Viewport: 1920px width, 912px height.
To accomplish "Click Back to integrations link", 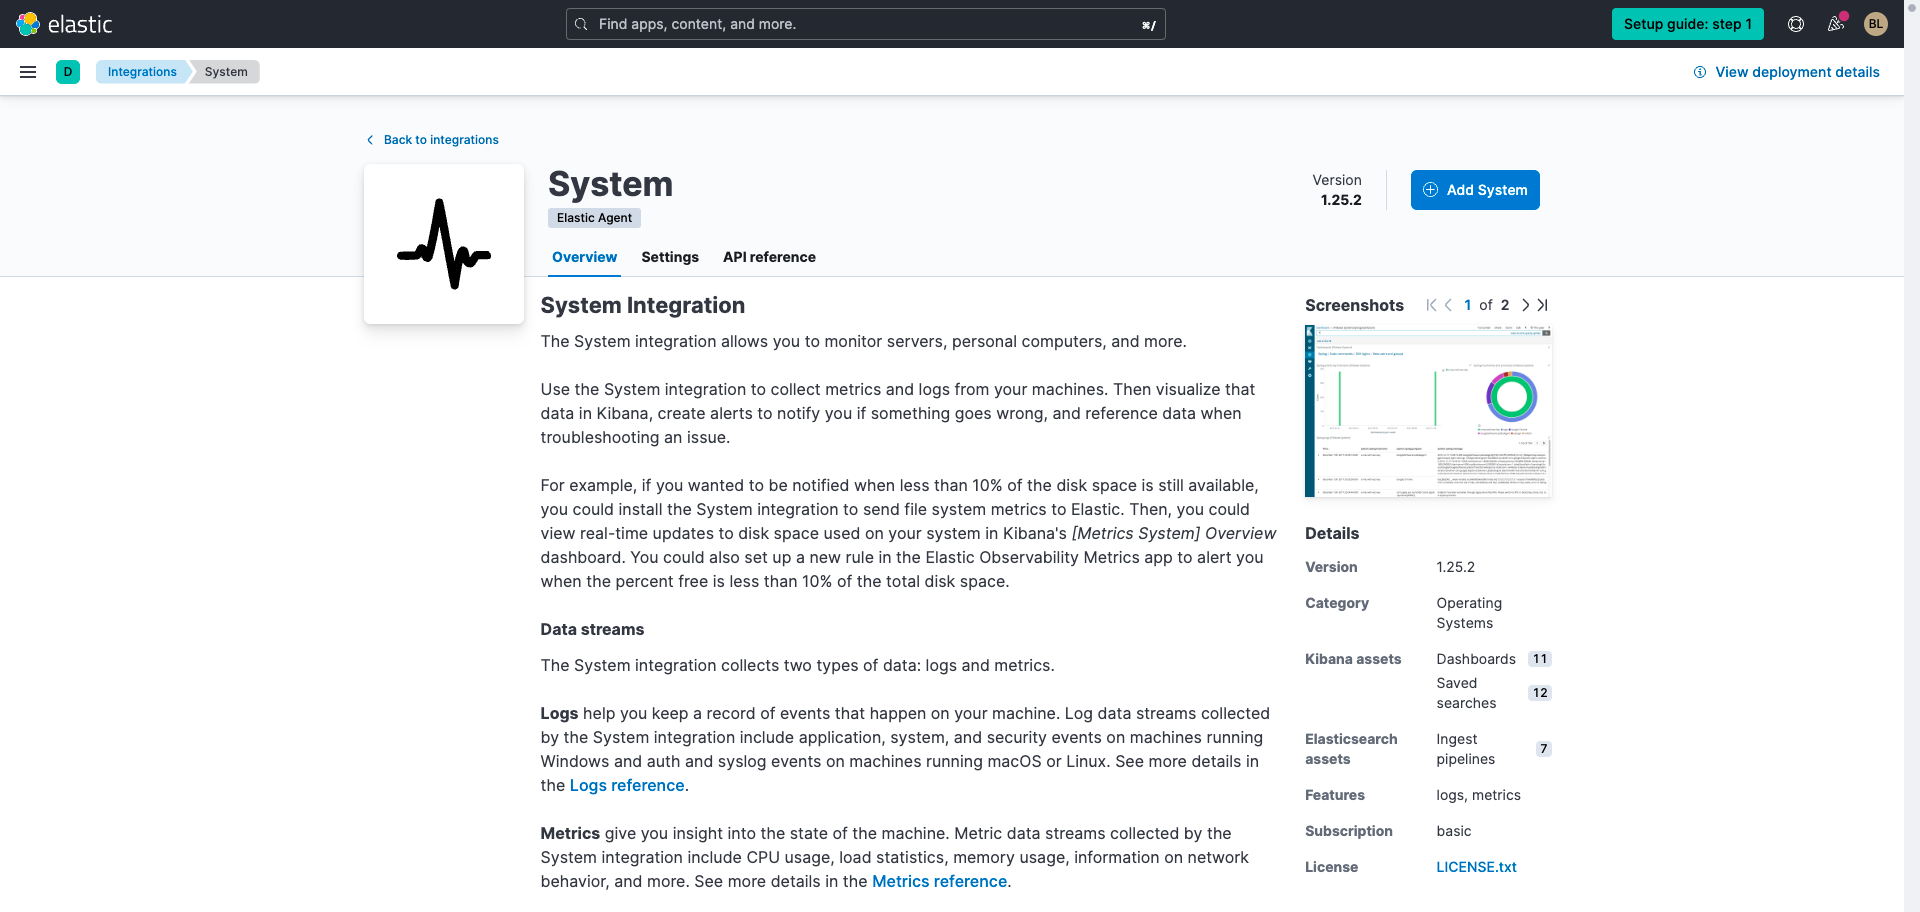I will tap(441, 140).
